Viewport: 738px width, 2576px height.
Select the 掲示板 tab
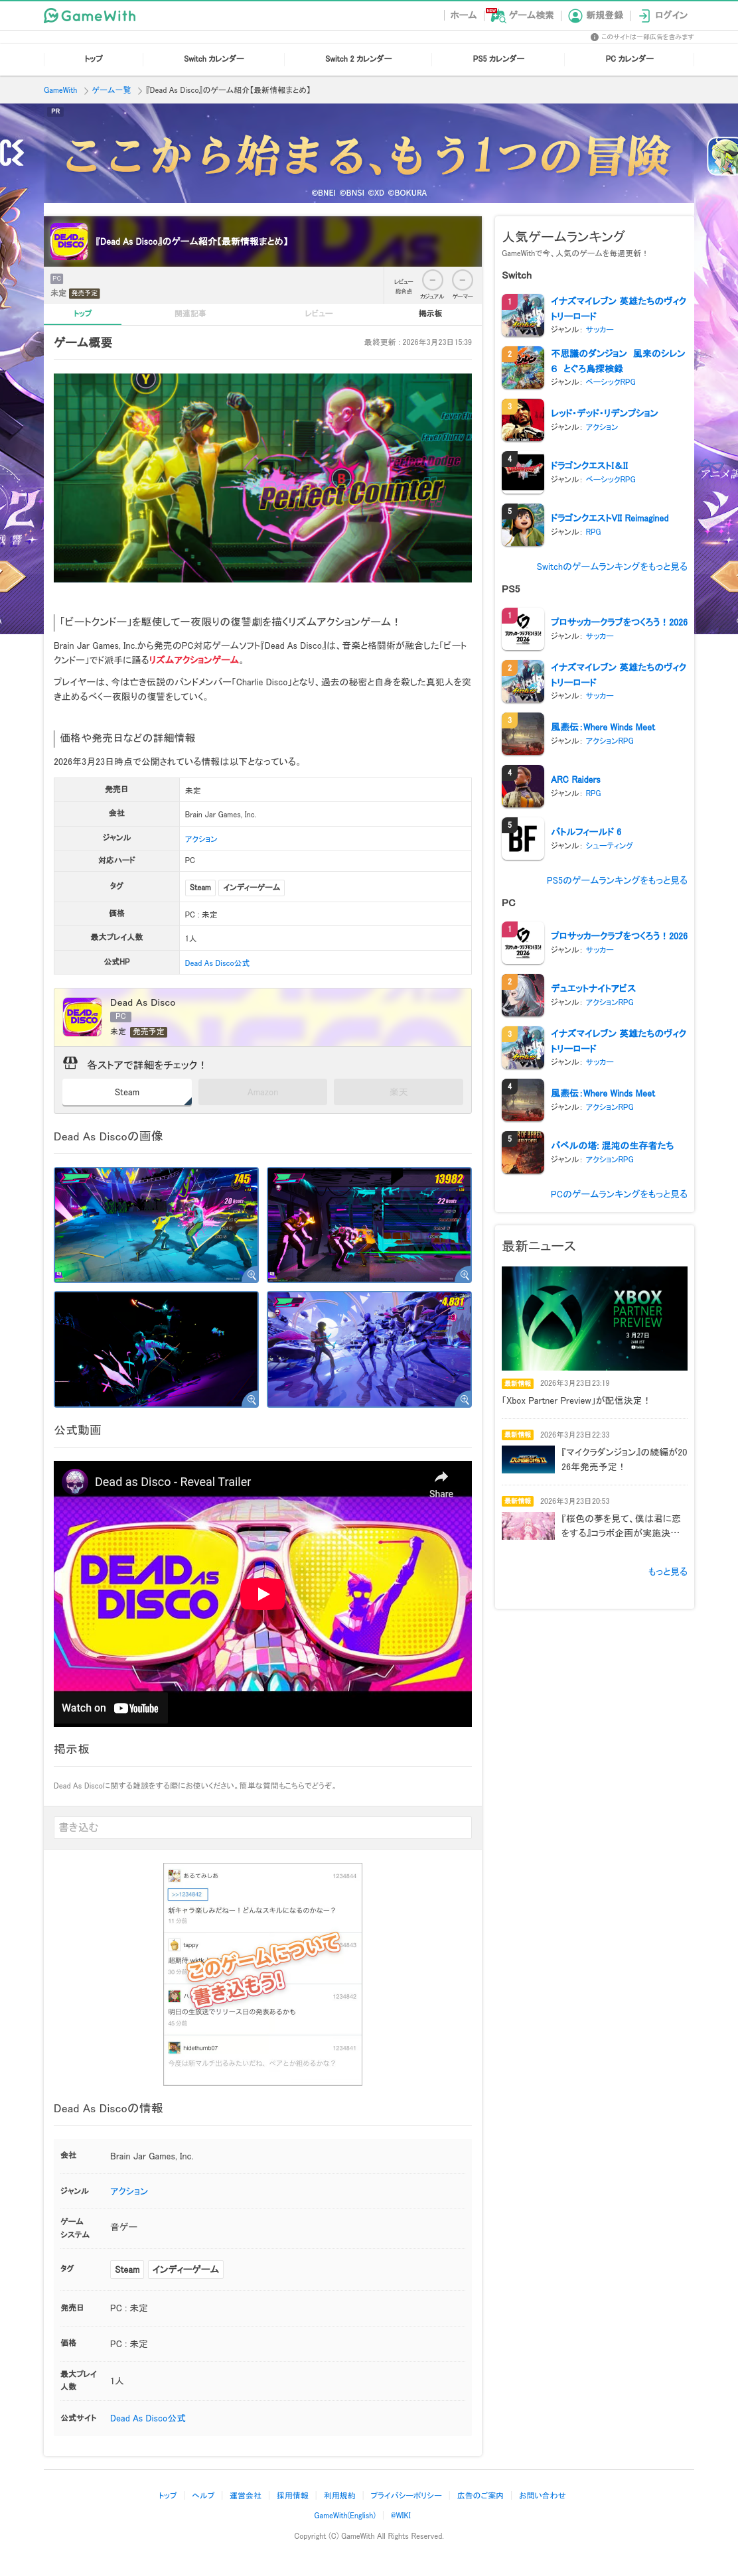pyautogui.click(x=430, y=313)
